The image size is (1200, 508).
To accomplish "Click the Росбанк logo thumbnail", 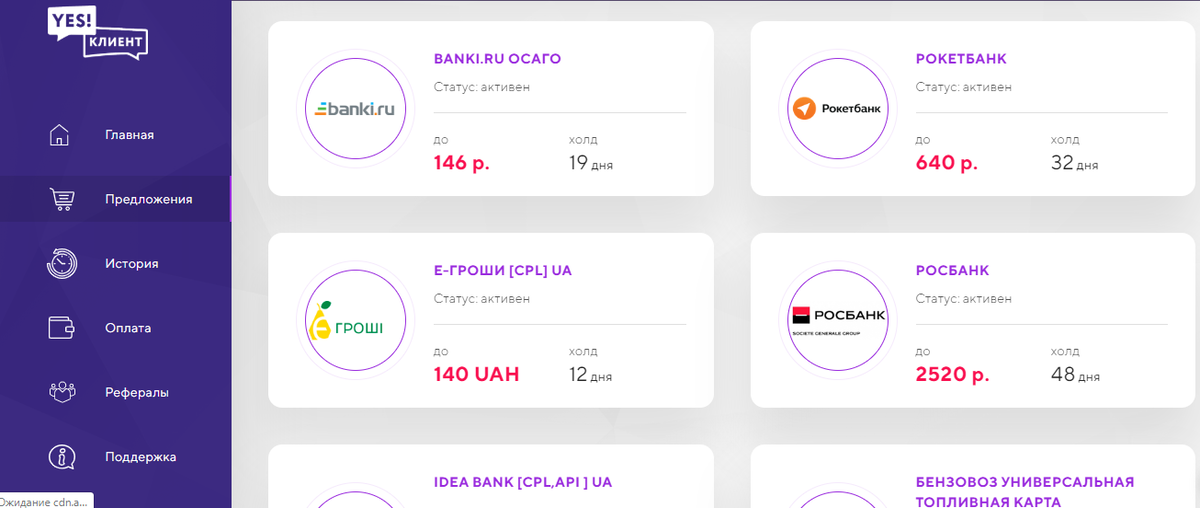I will (x=839, y=320).
